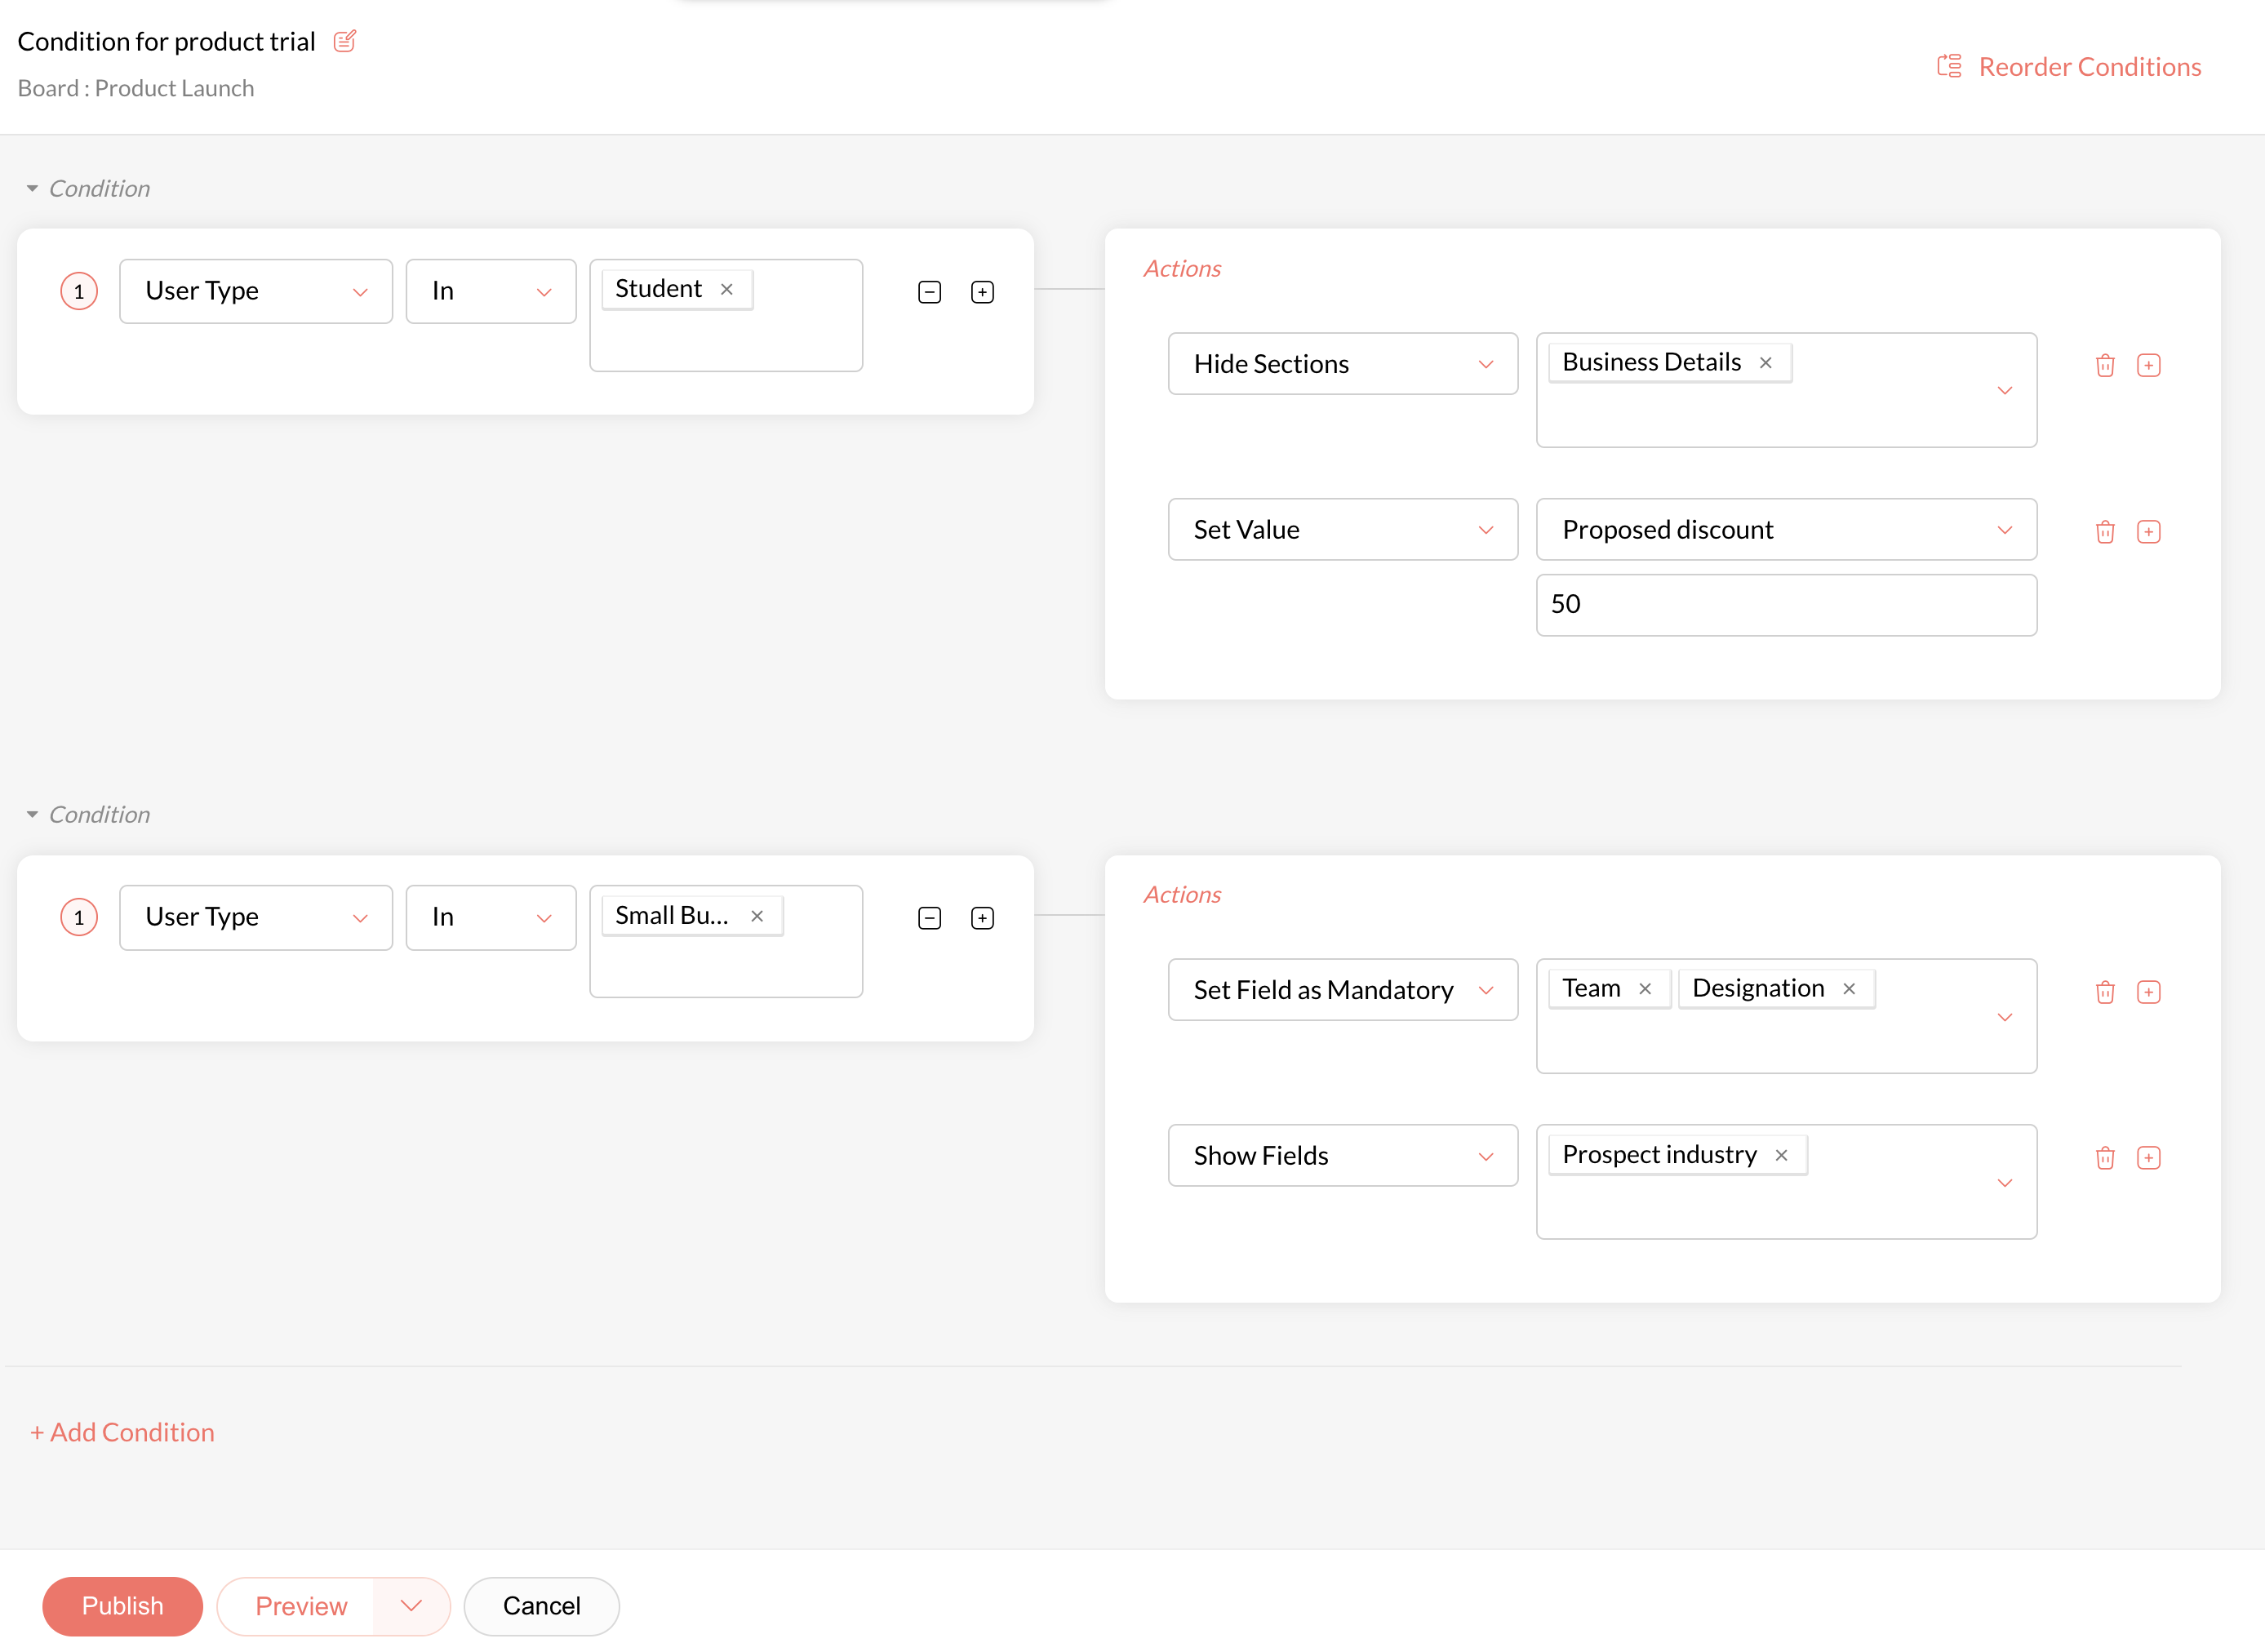Open the Preview options arrow
Screen dimensions: 2265x1652
point(411,1606)
